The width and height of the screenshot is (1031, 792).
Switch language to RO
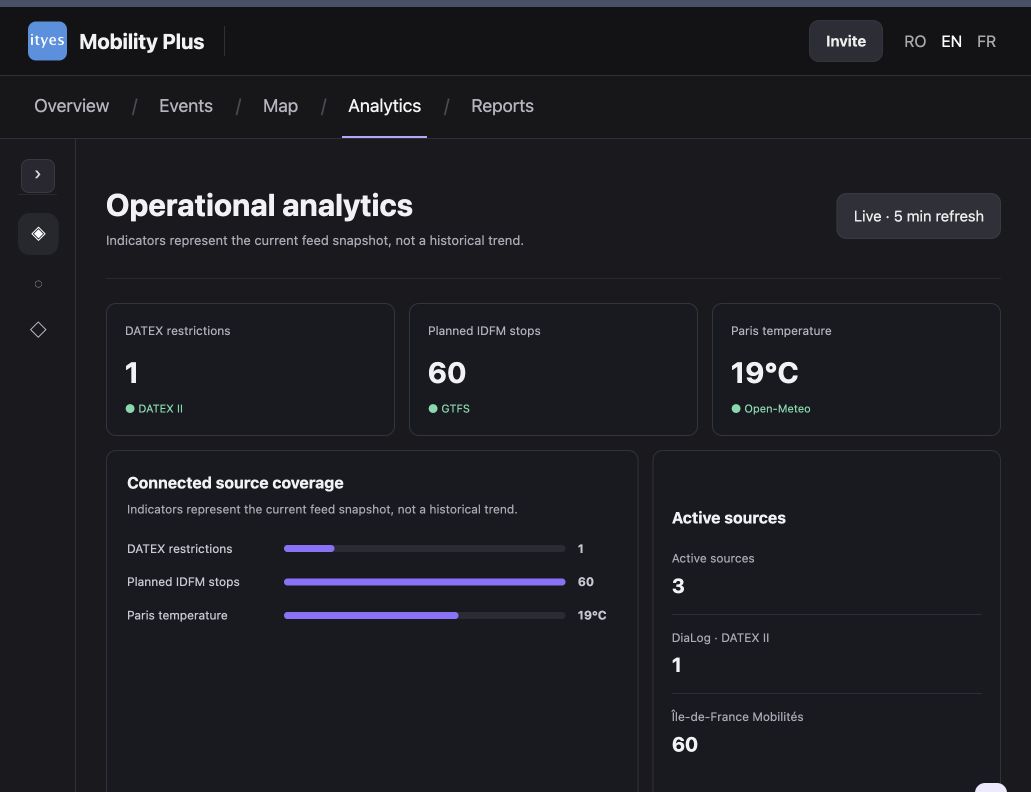tap(915, 41)
